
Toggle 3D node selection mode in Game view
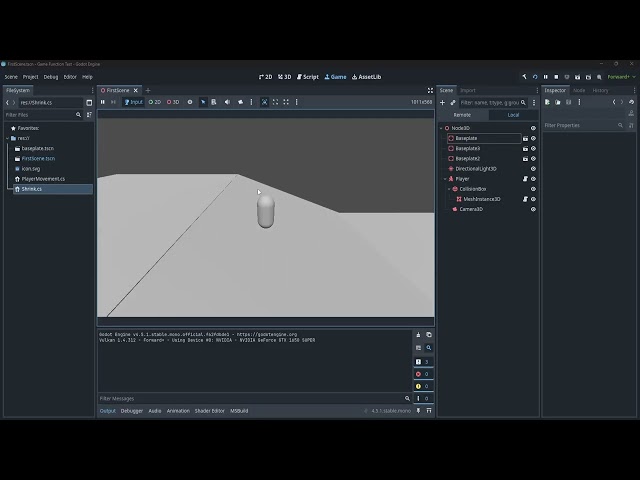point(173,102)
